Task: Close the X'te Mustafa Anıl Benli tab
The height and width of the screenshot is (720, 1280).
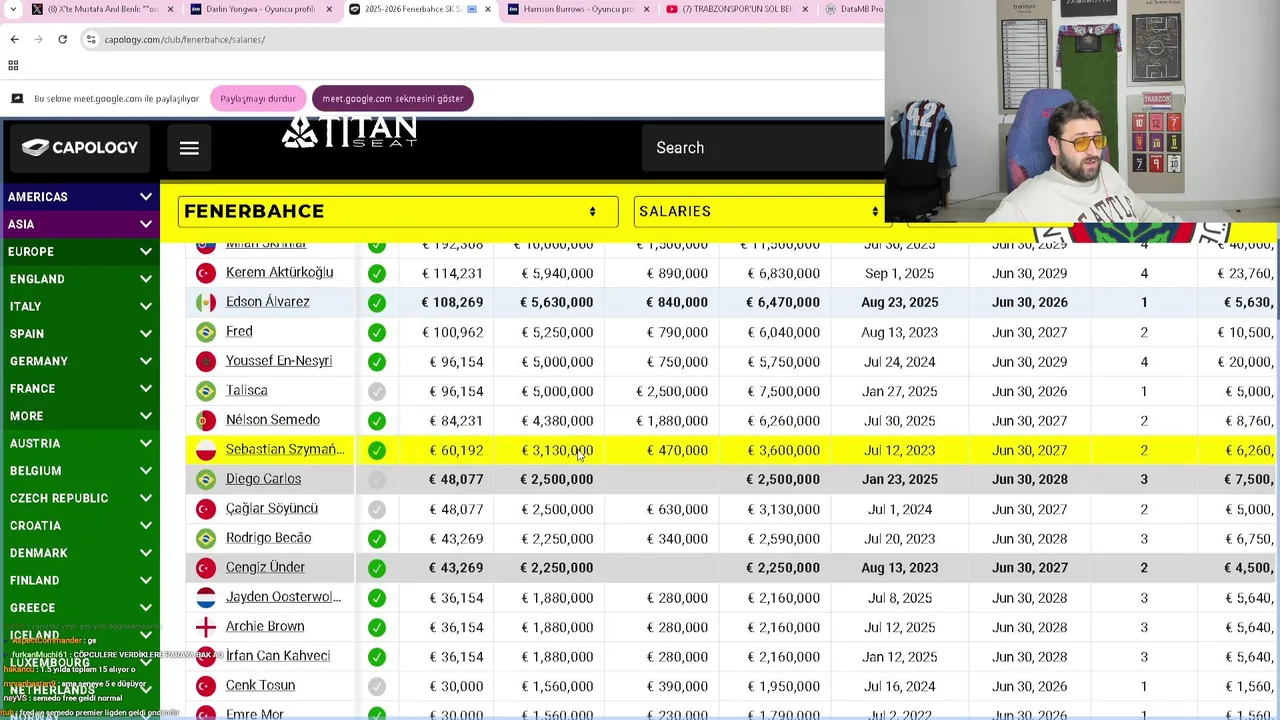Action: [x=170, y=9]
